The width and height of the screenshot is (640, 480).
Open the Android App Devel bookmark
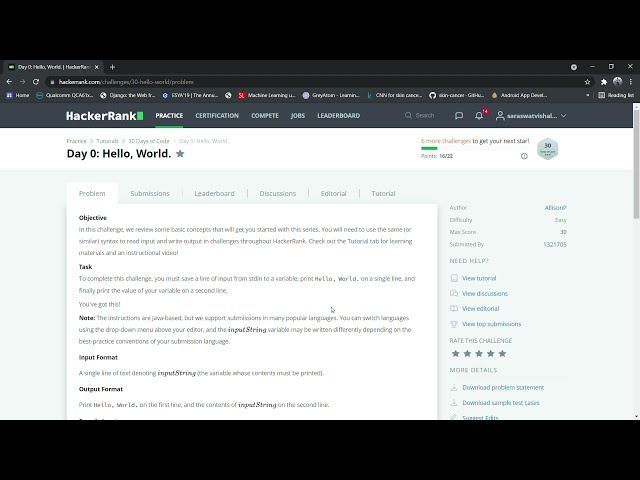tap(519, 95)
